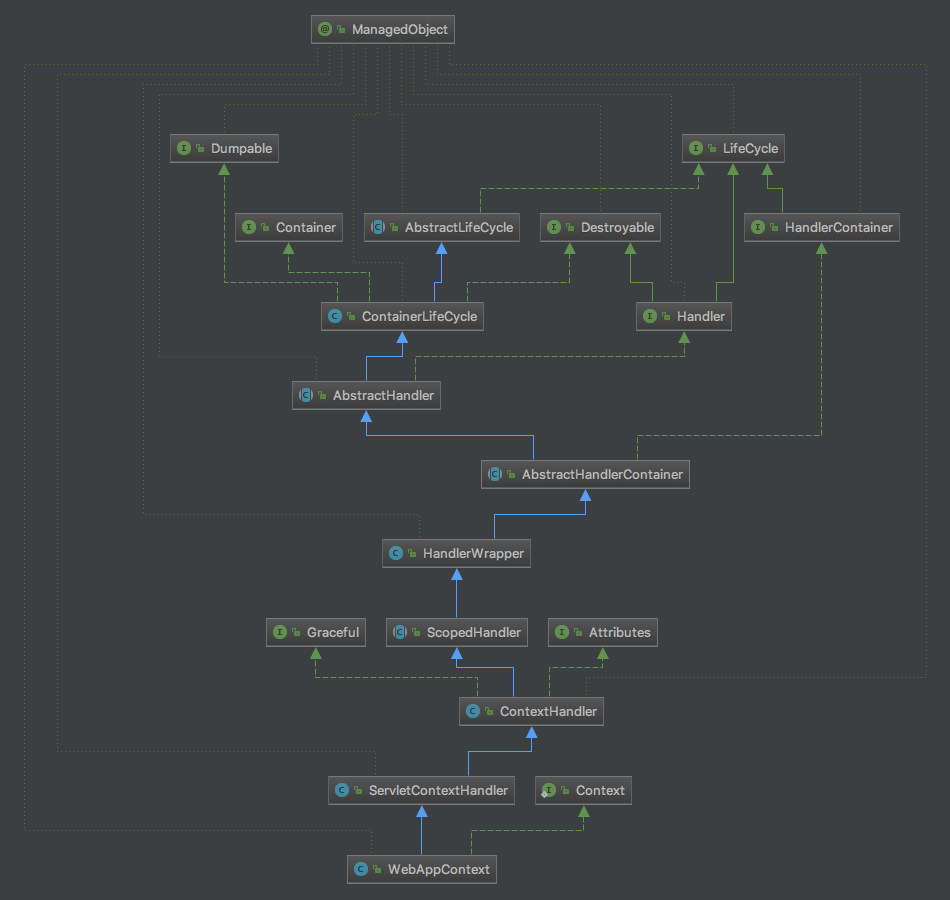950x900 pixels.
Task: Select the AbstractHandler class node
Action: click(367, 395)
